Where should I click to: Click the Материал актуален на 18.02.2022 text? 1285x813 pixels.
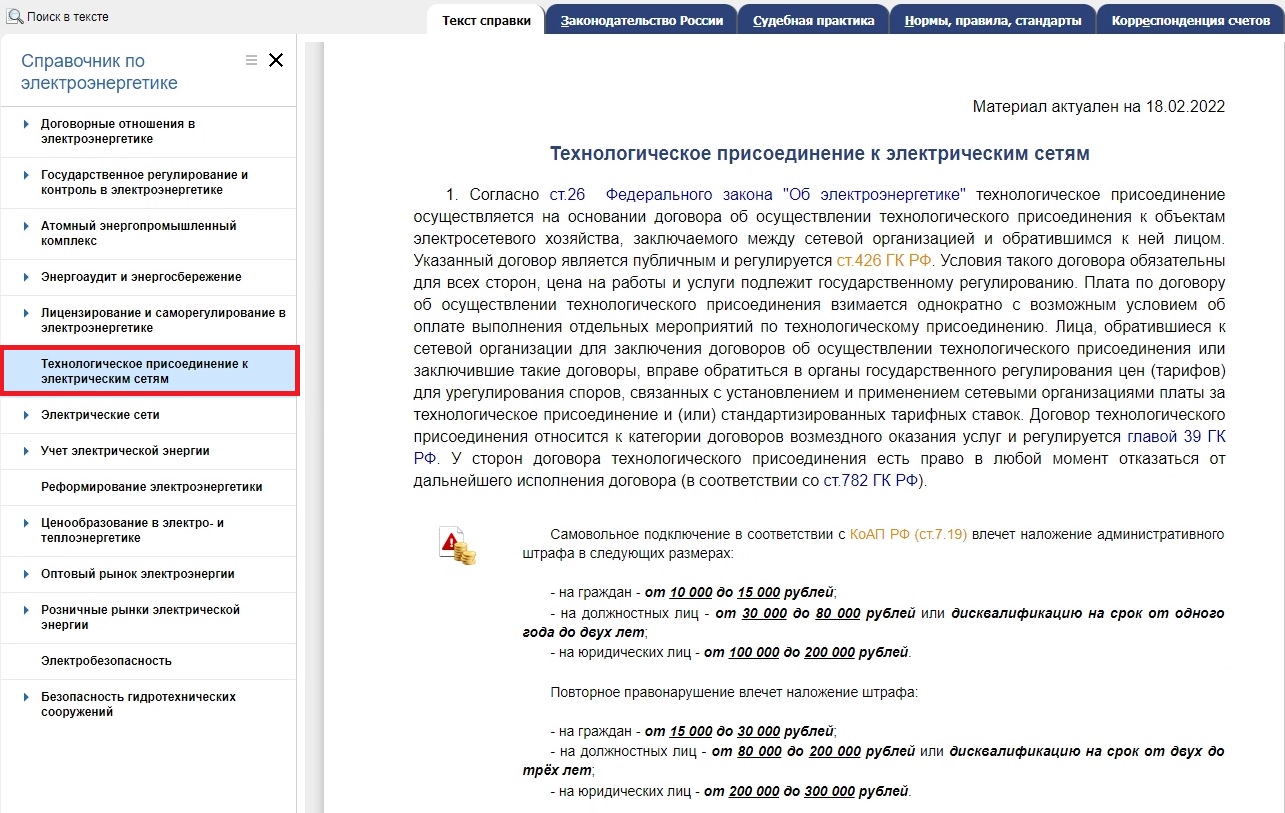click(1098, 106)
